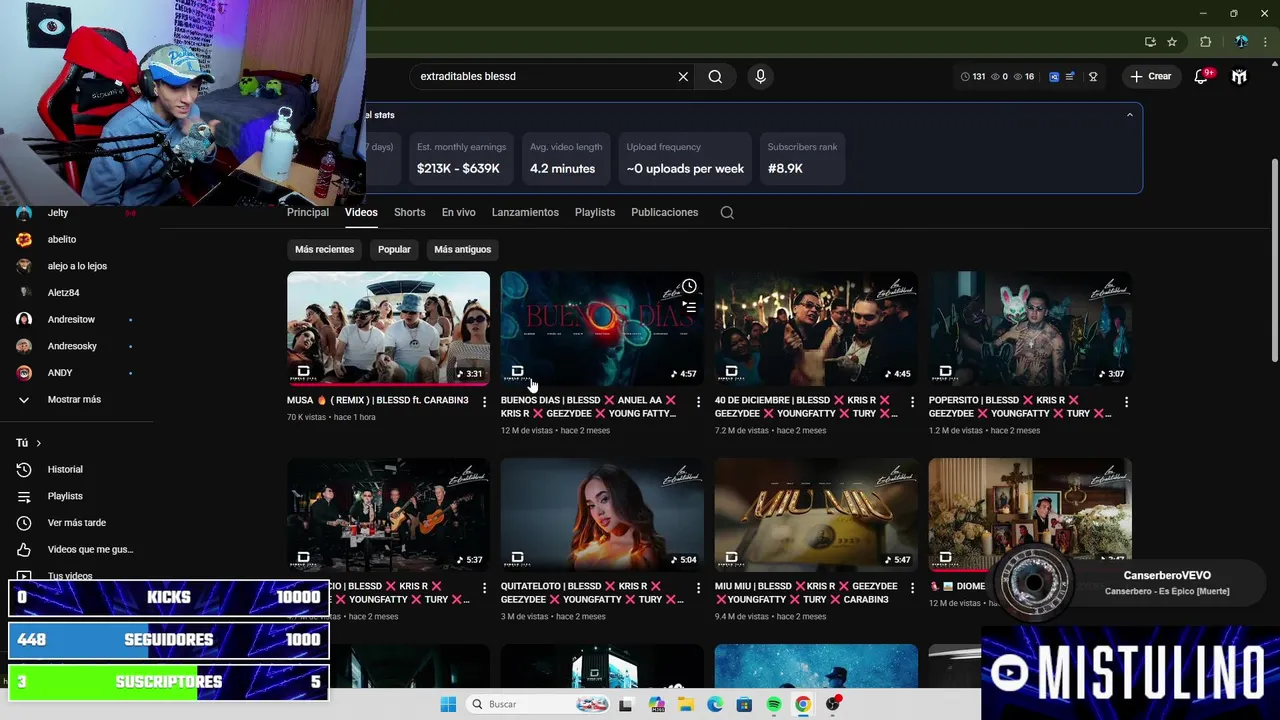The width and height of the screenshot is (1280, 720).
Task: Open the alejo a lo lejos channel
Action: 75,266
